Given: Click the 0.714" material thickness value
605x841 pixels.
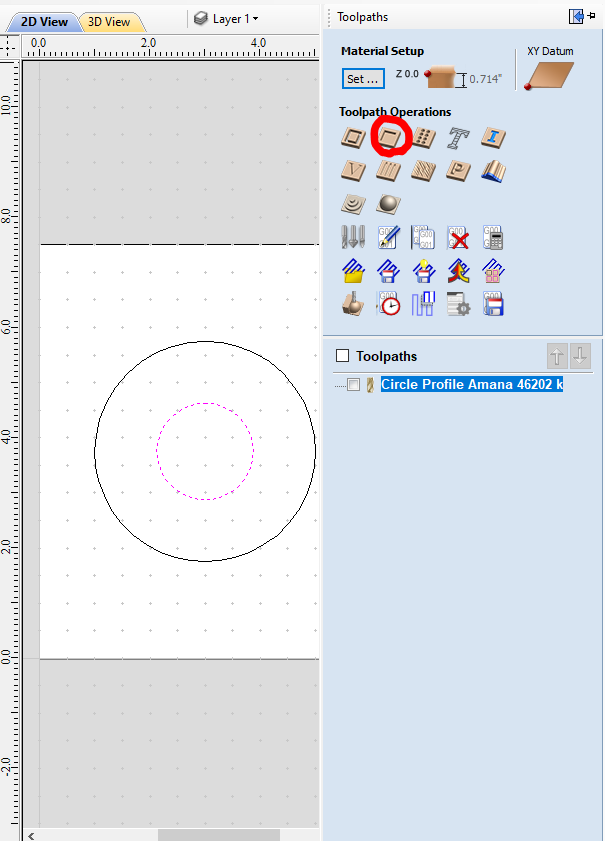Looking at the screenshot, I should [485, 79].
